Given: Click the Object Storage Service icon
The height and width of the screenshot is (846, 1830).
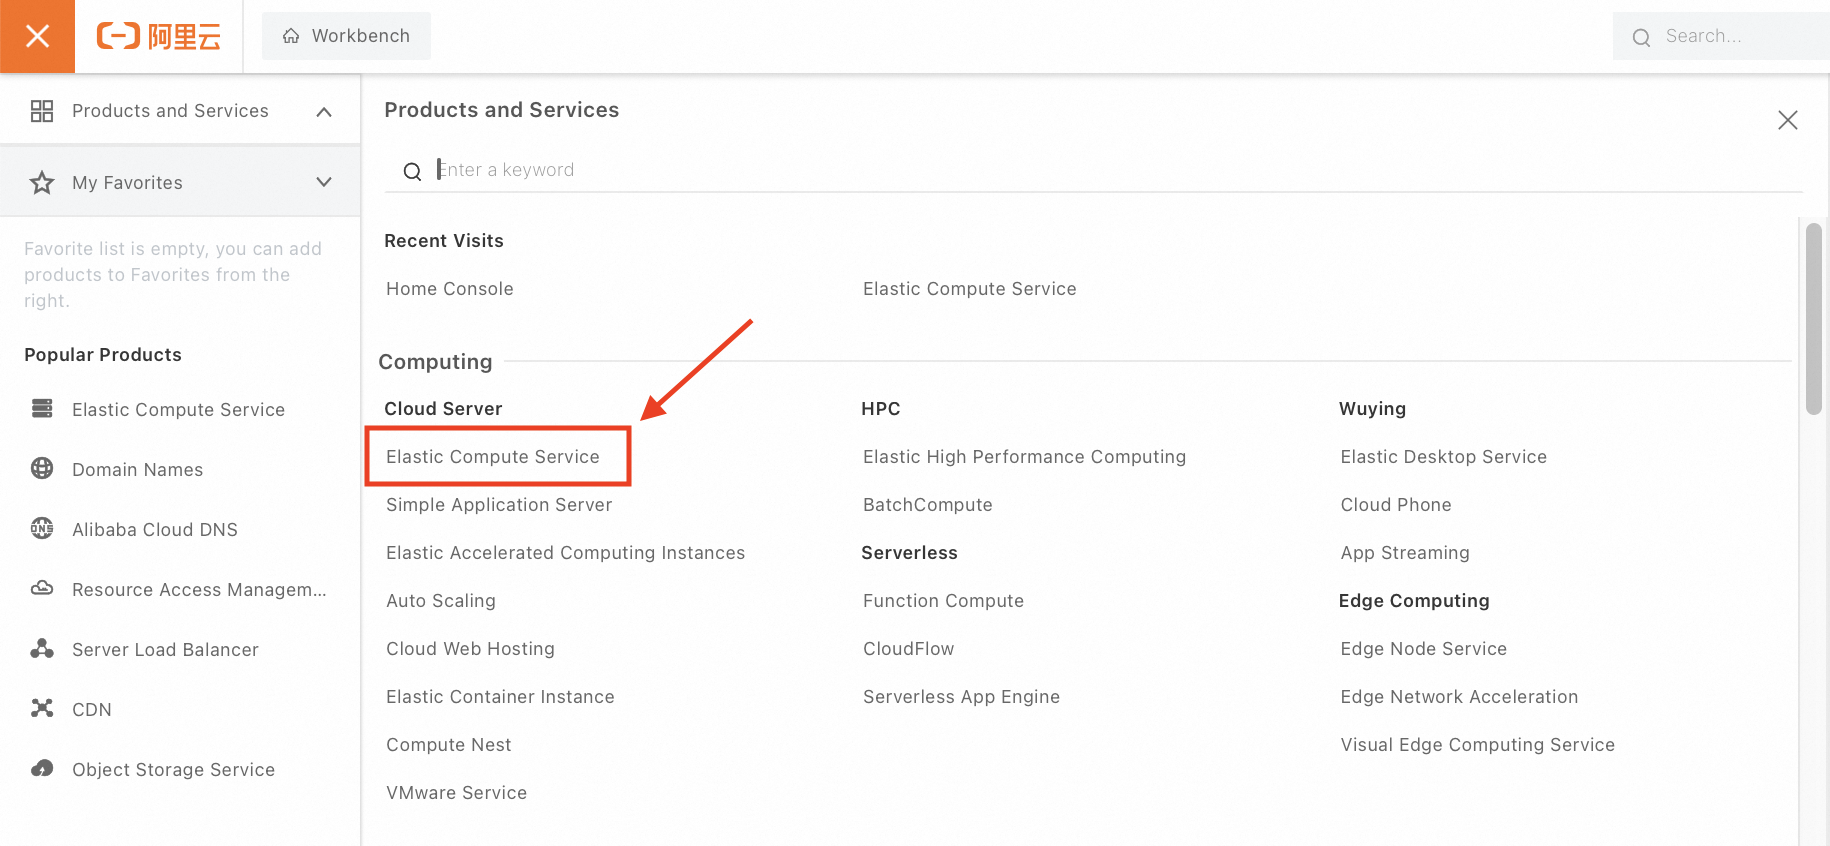Looking at the screenshot, I should coord(42,768).
